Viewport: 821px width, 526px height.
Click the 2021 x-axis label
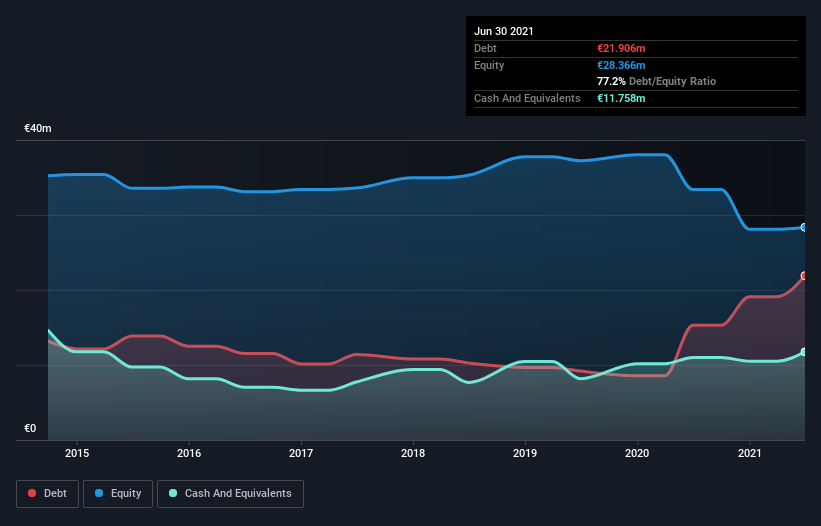pos(748,453)
